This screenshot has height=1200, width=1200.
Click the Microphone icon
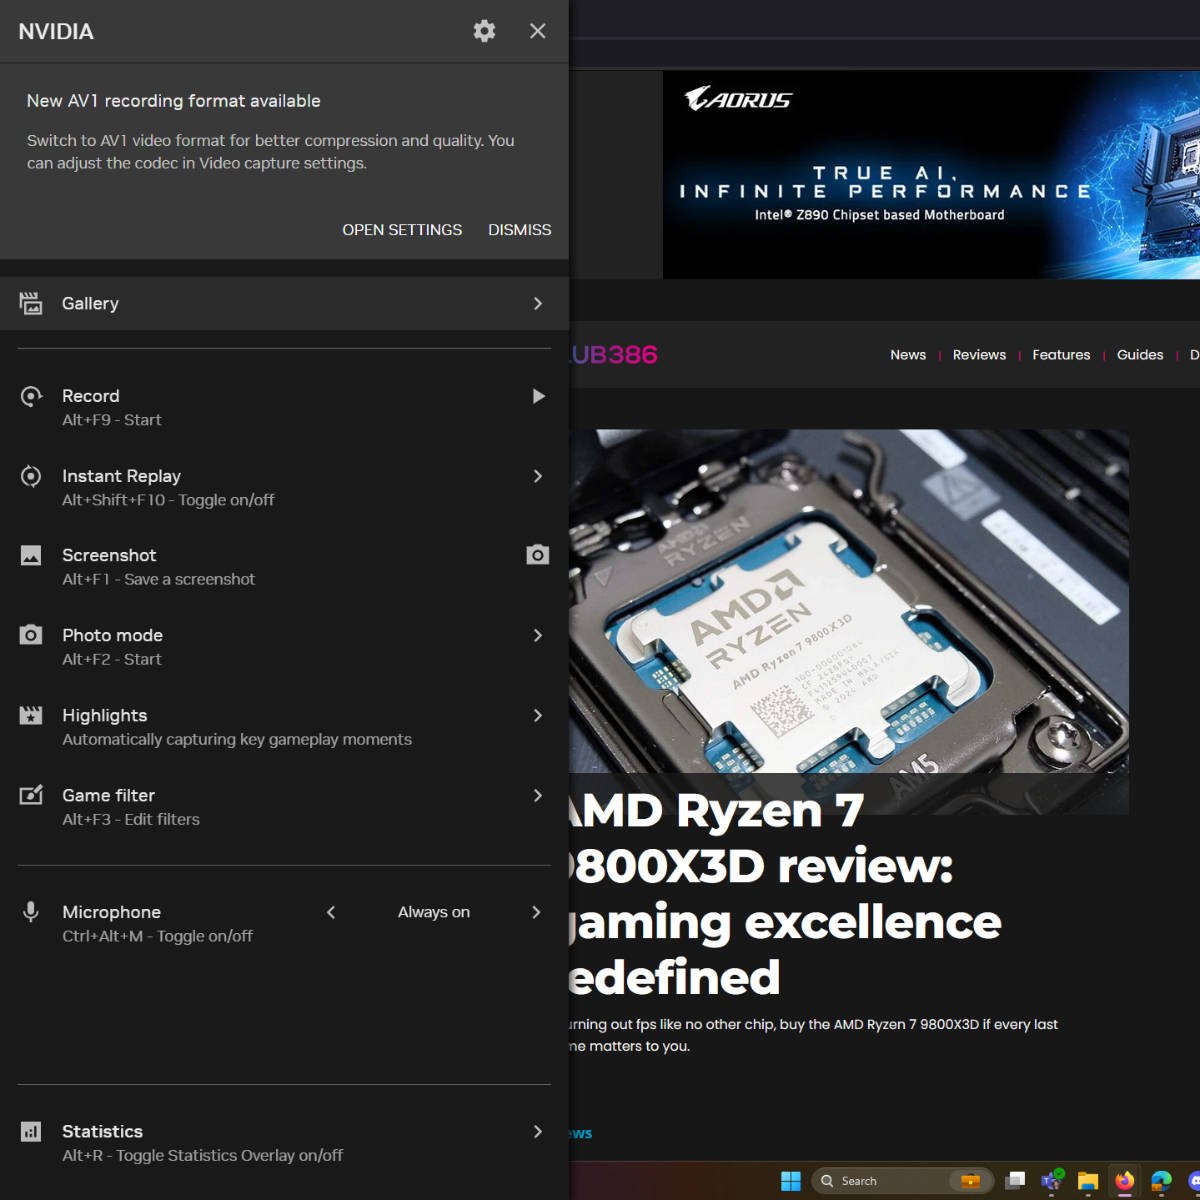click(31, 911)
